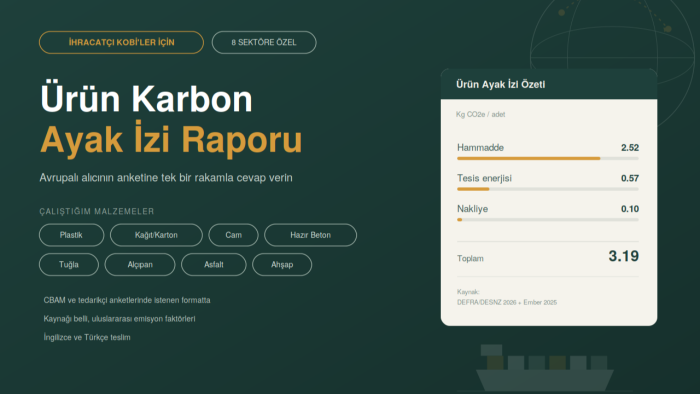Viewport: 700px width, 394px height.
Task: Click the Hammadde progress bar
Action: click(548, 158)
